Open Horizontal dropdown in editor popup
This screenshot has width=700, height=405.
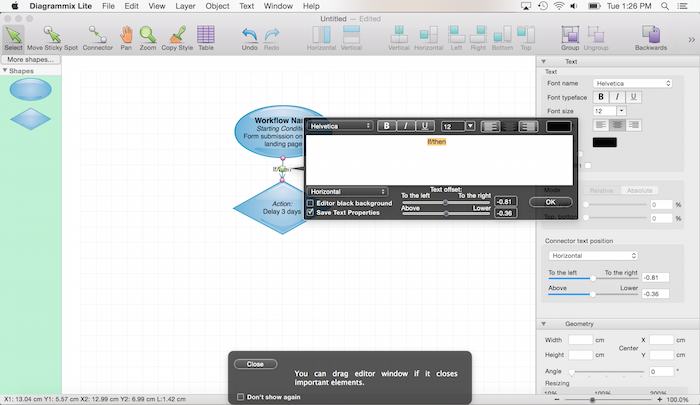pos(348,192)
